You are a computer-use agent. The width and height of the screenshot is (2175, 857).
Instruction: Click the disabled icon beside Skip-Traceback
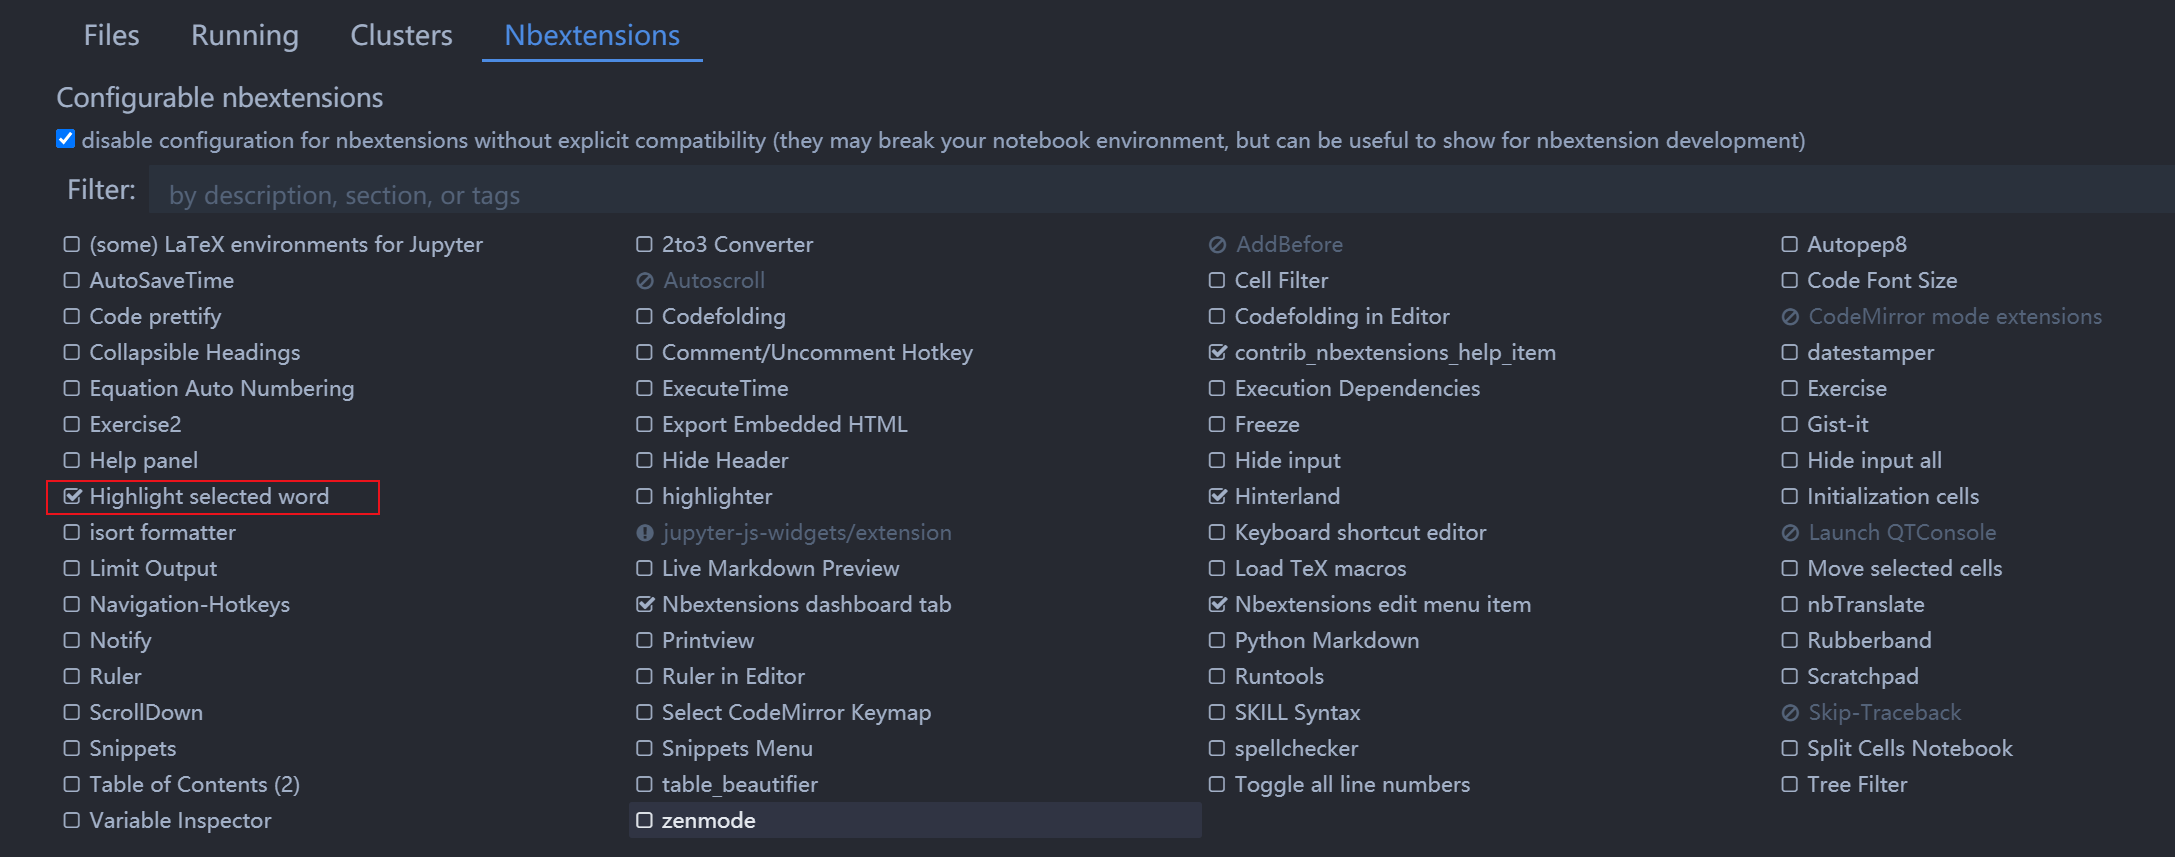1790,713
